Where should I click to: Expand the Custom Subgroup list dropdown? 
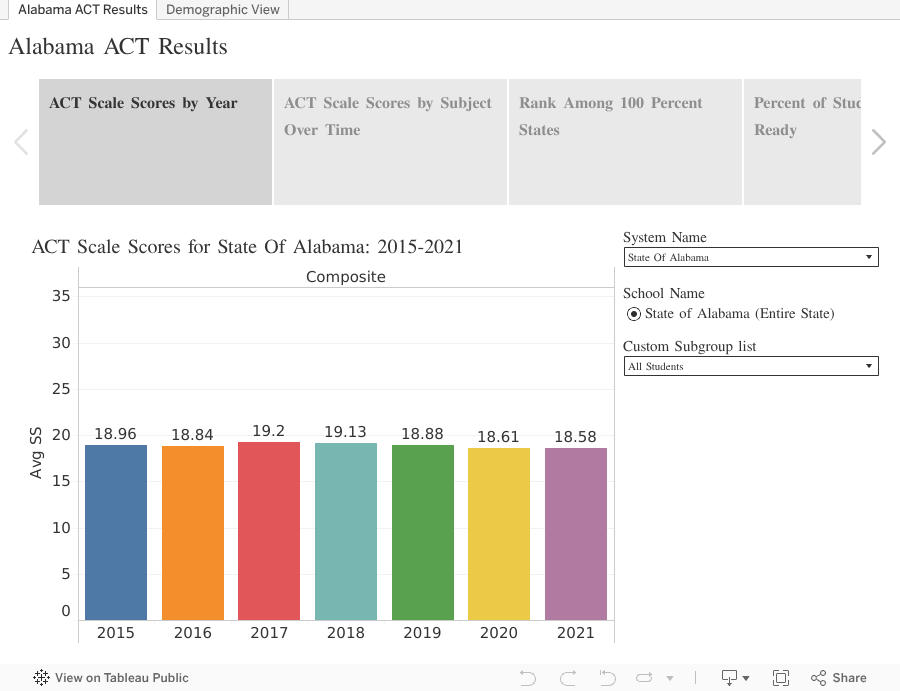pyautogui.click(x=751, y=366)
